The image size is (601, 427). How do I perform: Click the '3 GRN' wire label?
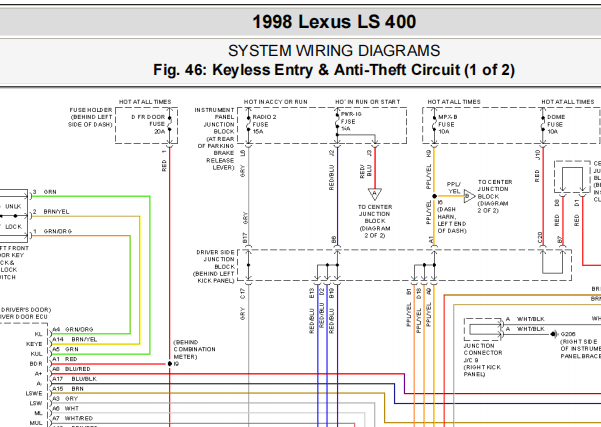pyautogui.click(x=44, y=192)
